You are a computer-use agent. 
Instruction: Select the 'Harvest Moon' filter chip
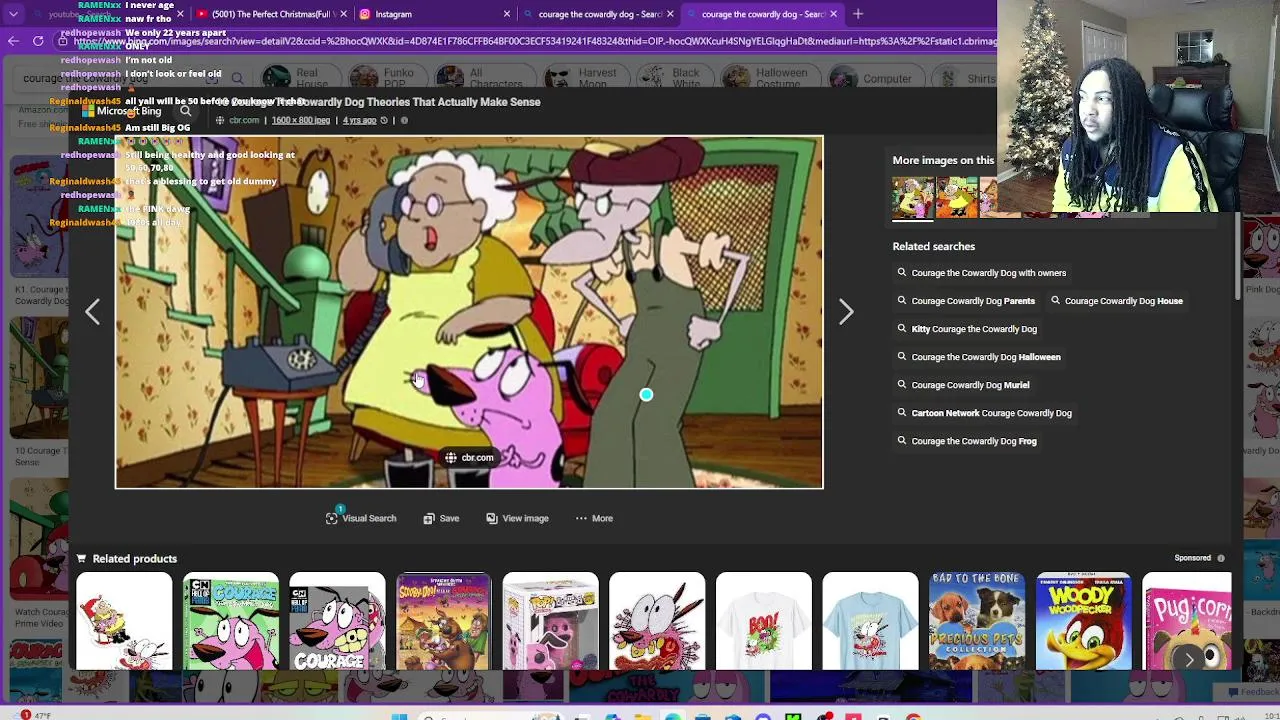coord(584,78)
